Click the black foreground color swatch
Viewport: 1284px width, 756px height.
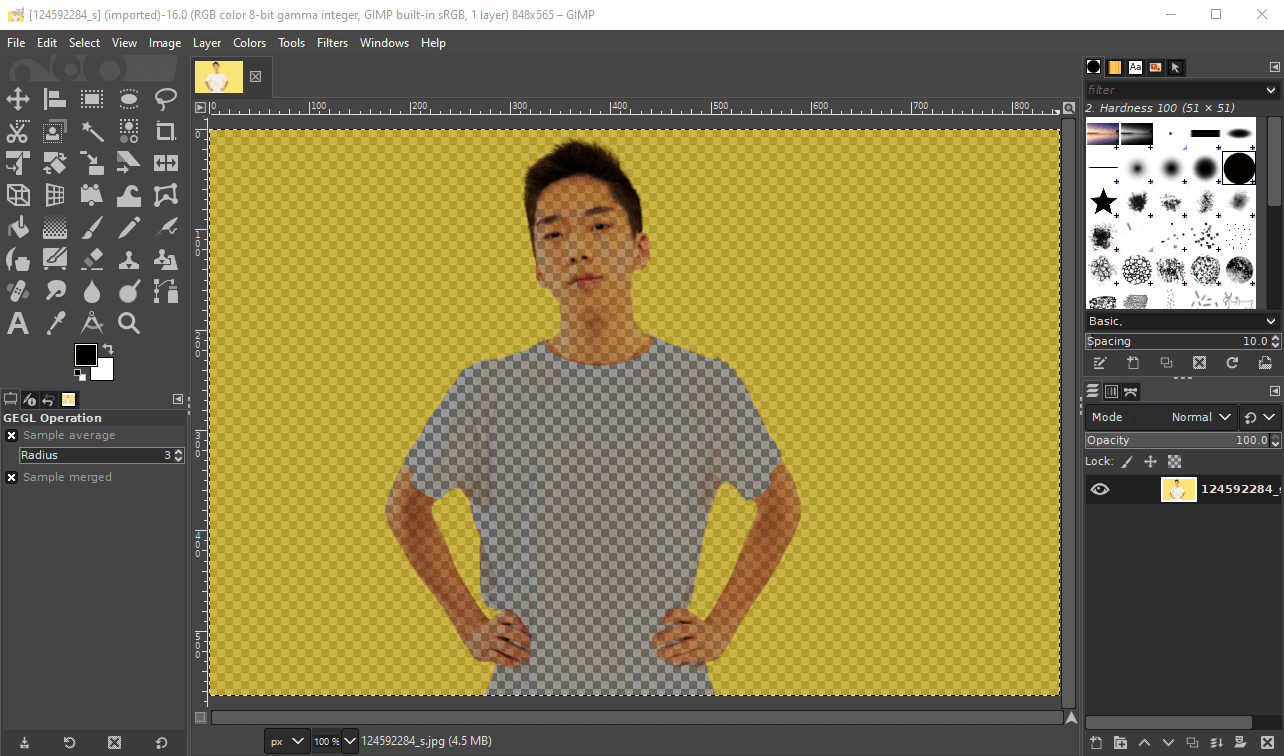coord(85,355)
